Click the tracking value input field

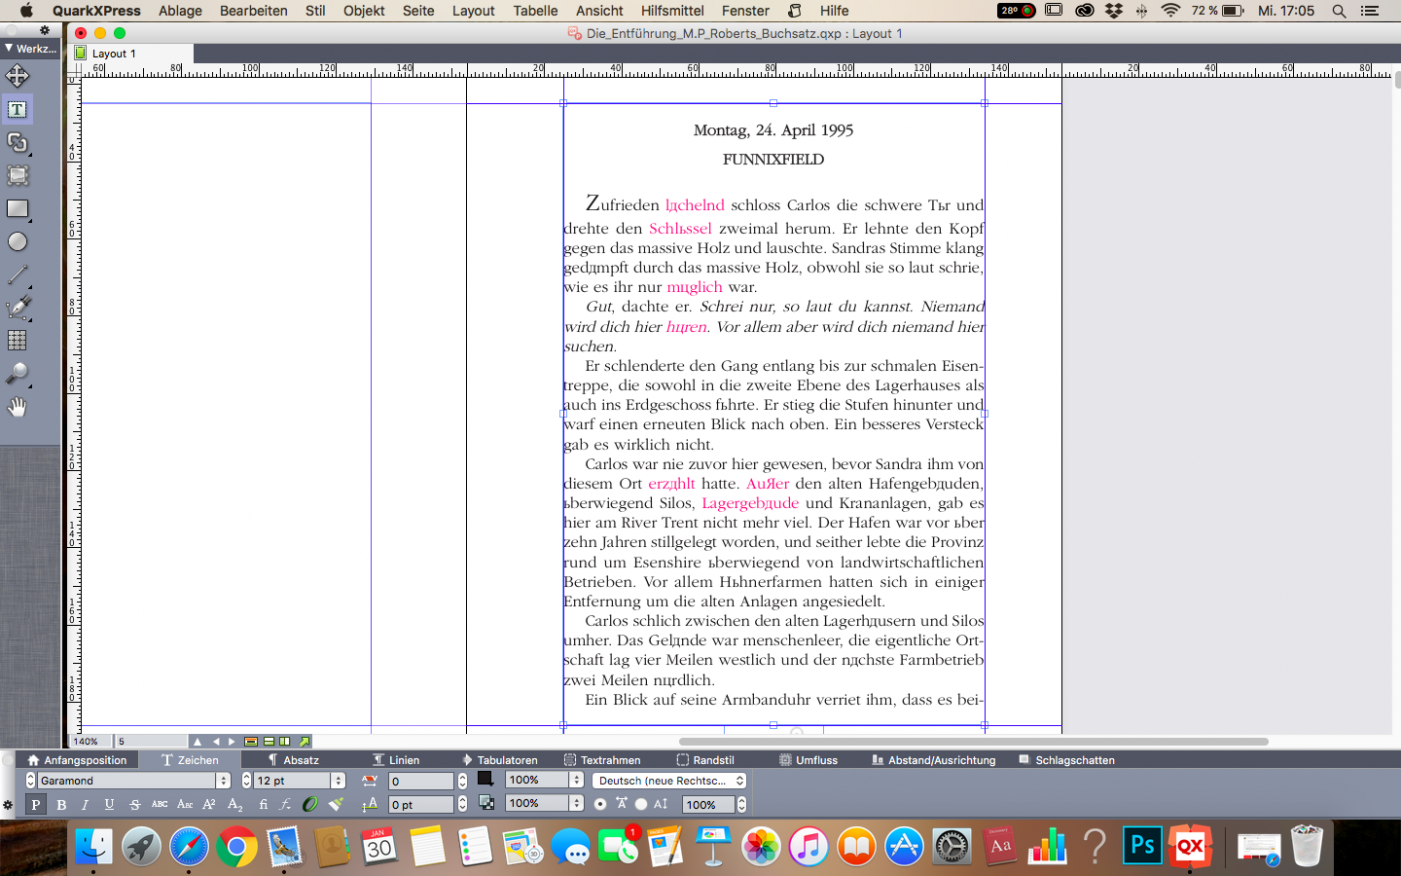[420, 781]
